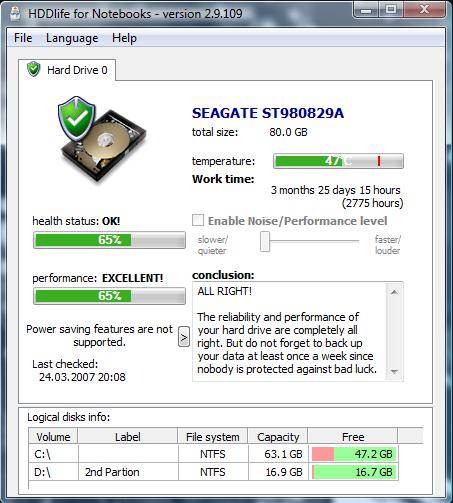Image resolution: width=453 pixels, height=503 pixels.
Task: Click the 63.1 GB capacity cell
Action: pos(278,454)
